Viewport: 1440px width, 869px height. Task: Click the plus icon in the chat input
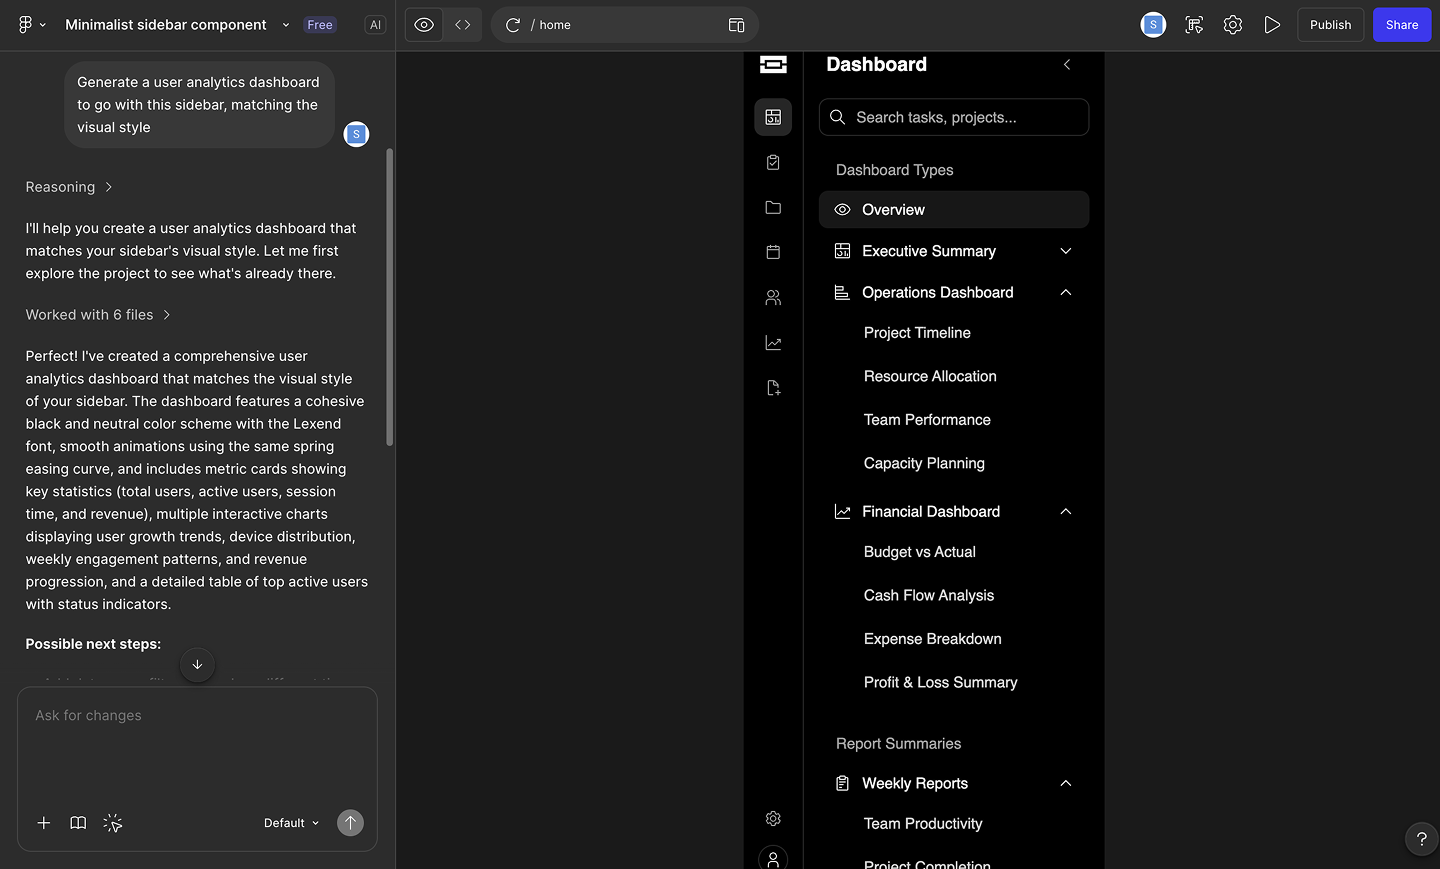[43, 822]
